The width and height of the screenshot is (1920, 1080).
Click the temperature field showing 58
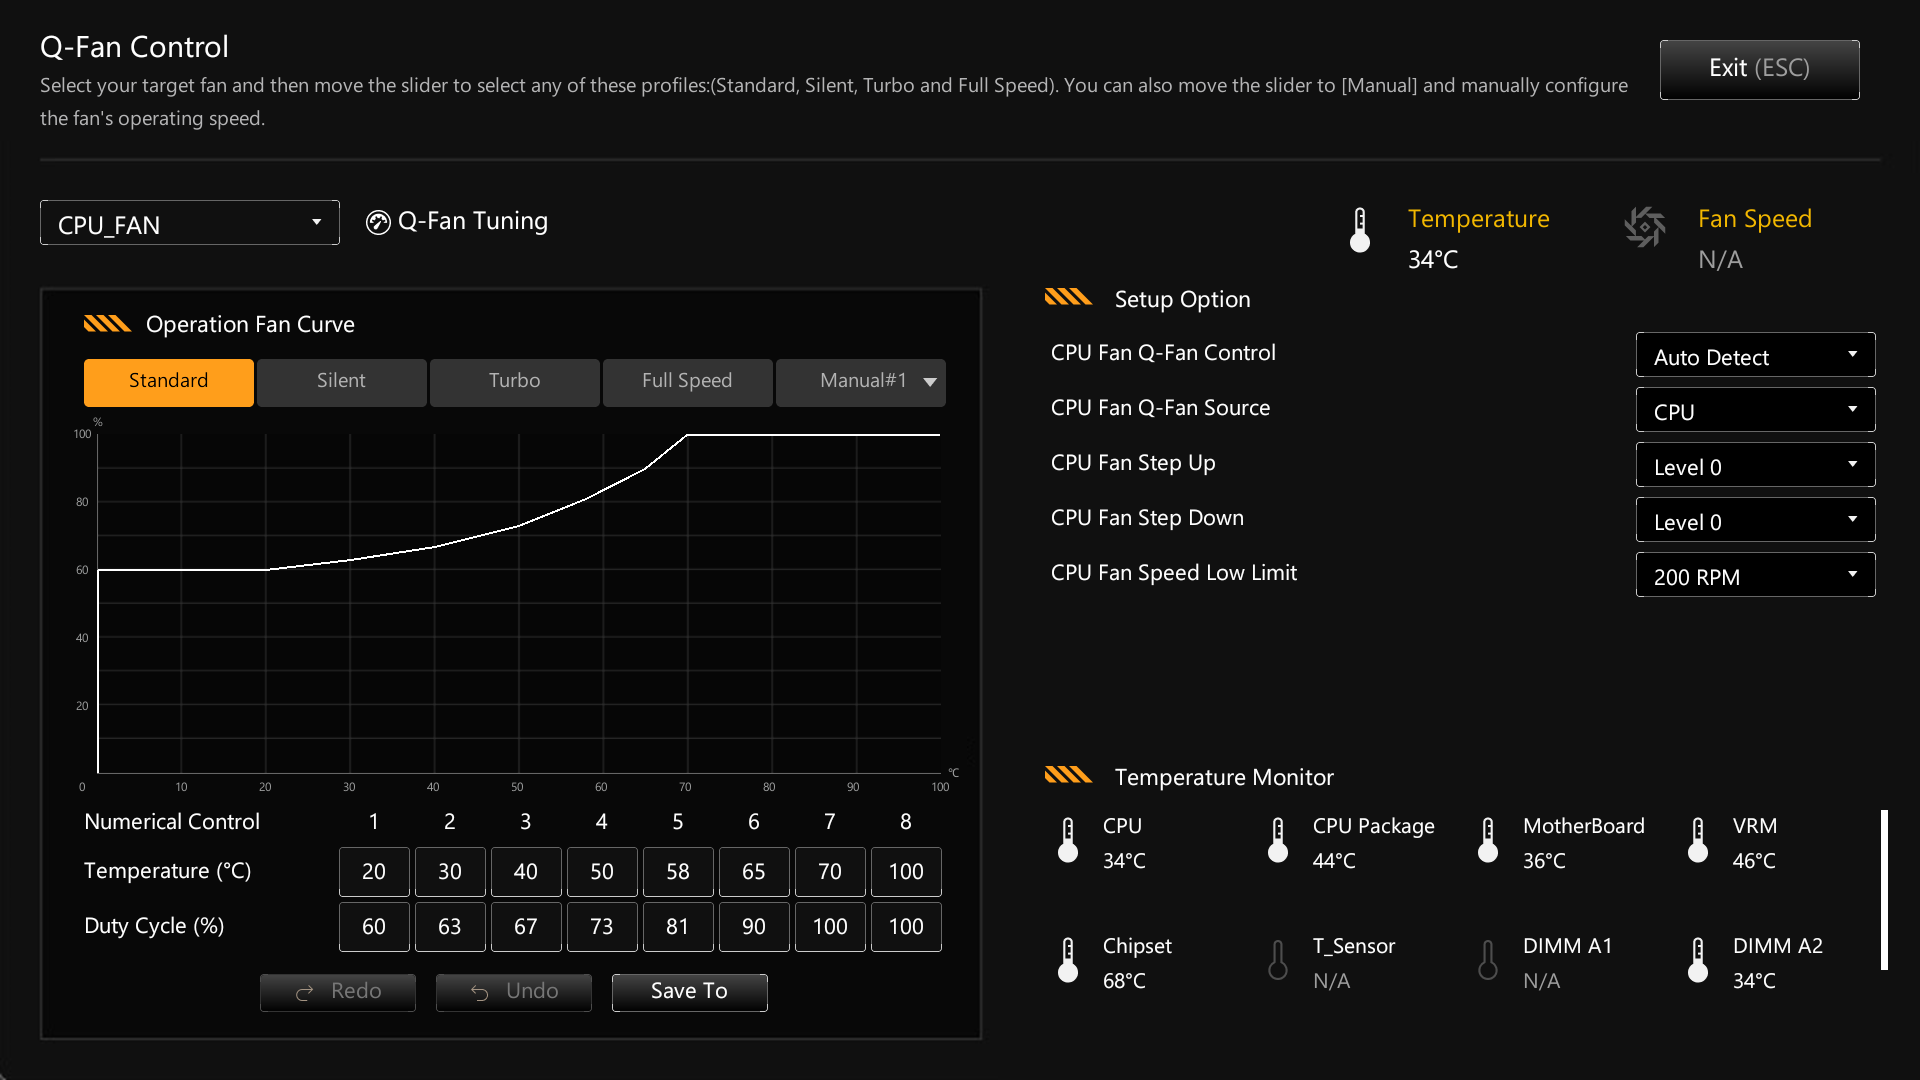click(x=678, y=871)
